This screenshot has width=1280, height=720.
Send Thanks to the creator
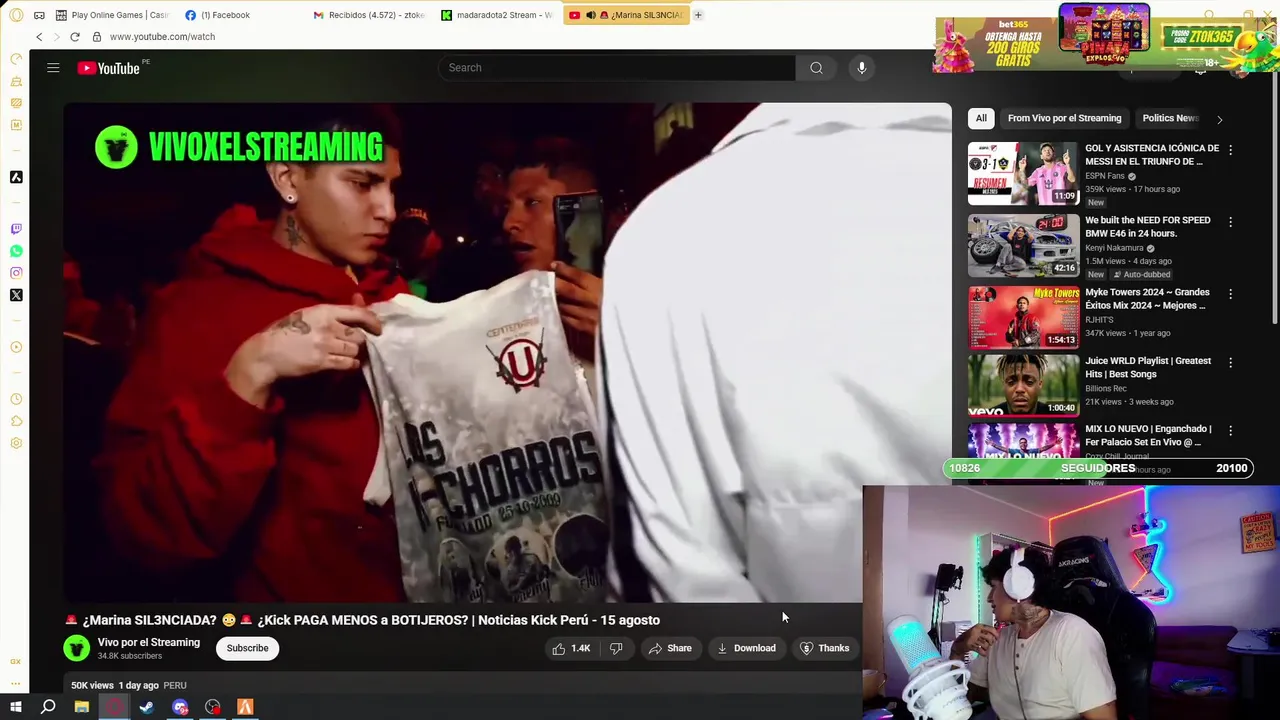click(x=825, y=648)
